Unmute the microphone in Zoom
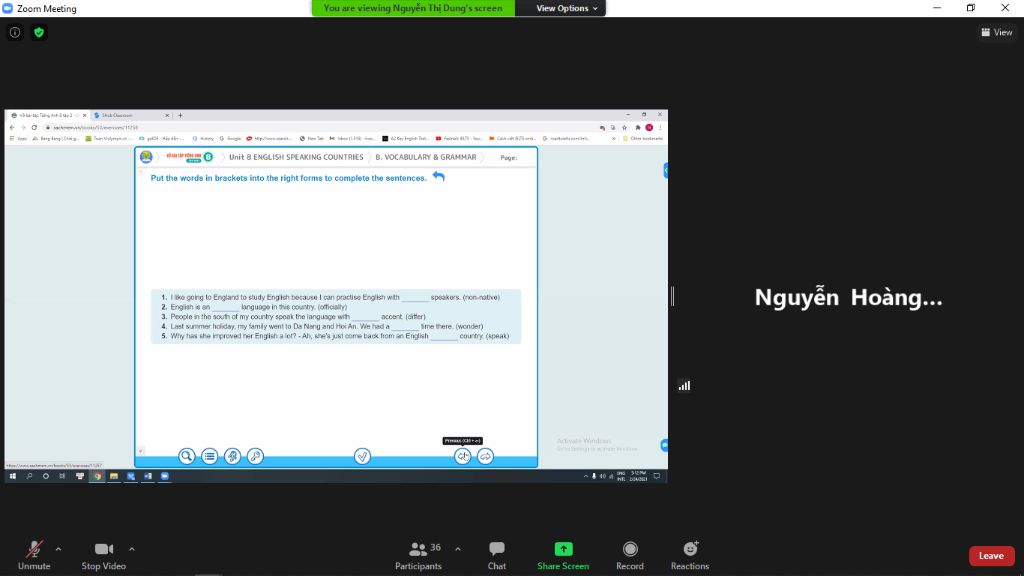Image resolution: width=1024 pixels, height=576 pixels. [x=34, y=556]
